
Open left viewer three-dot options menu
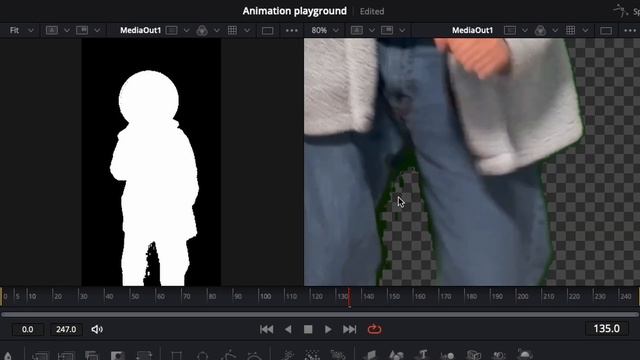pyautogui.click(x=291, y=31)
